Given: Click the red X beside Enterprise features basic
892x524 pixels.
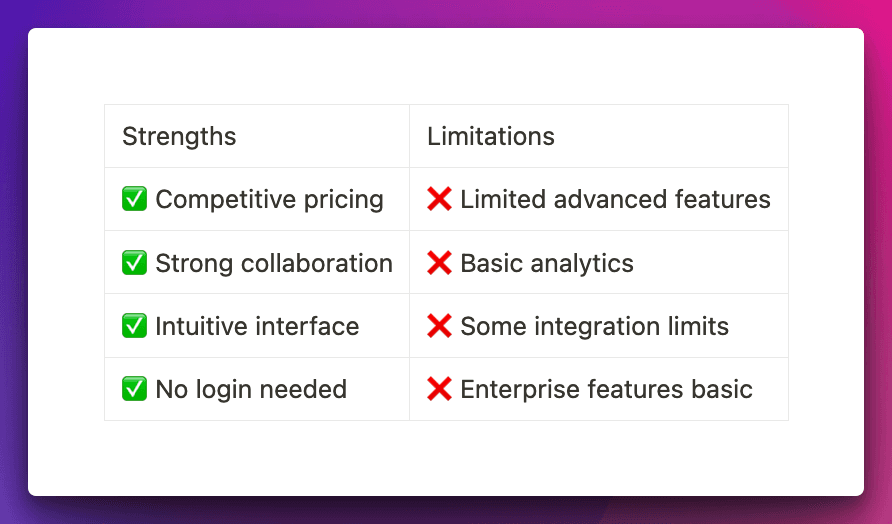Looking at the screenshot, I should coord(439,389).
